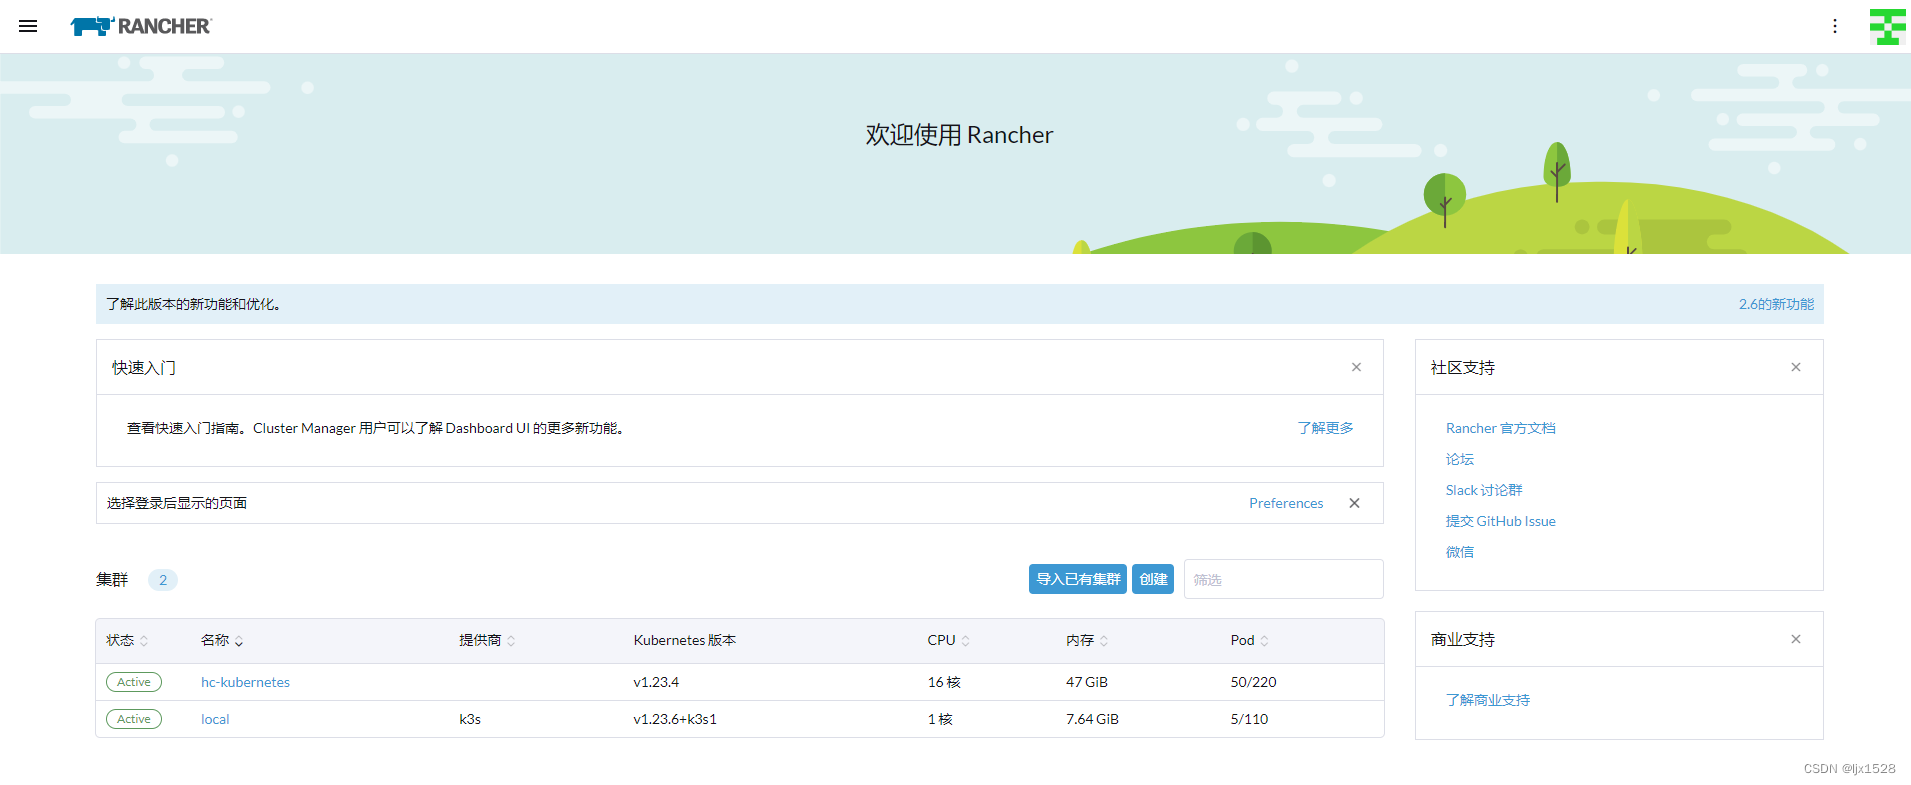Sort clusters by 内存 column
The image size is (1911, 785).
(1087, 640)
